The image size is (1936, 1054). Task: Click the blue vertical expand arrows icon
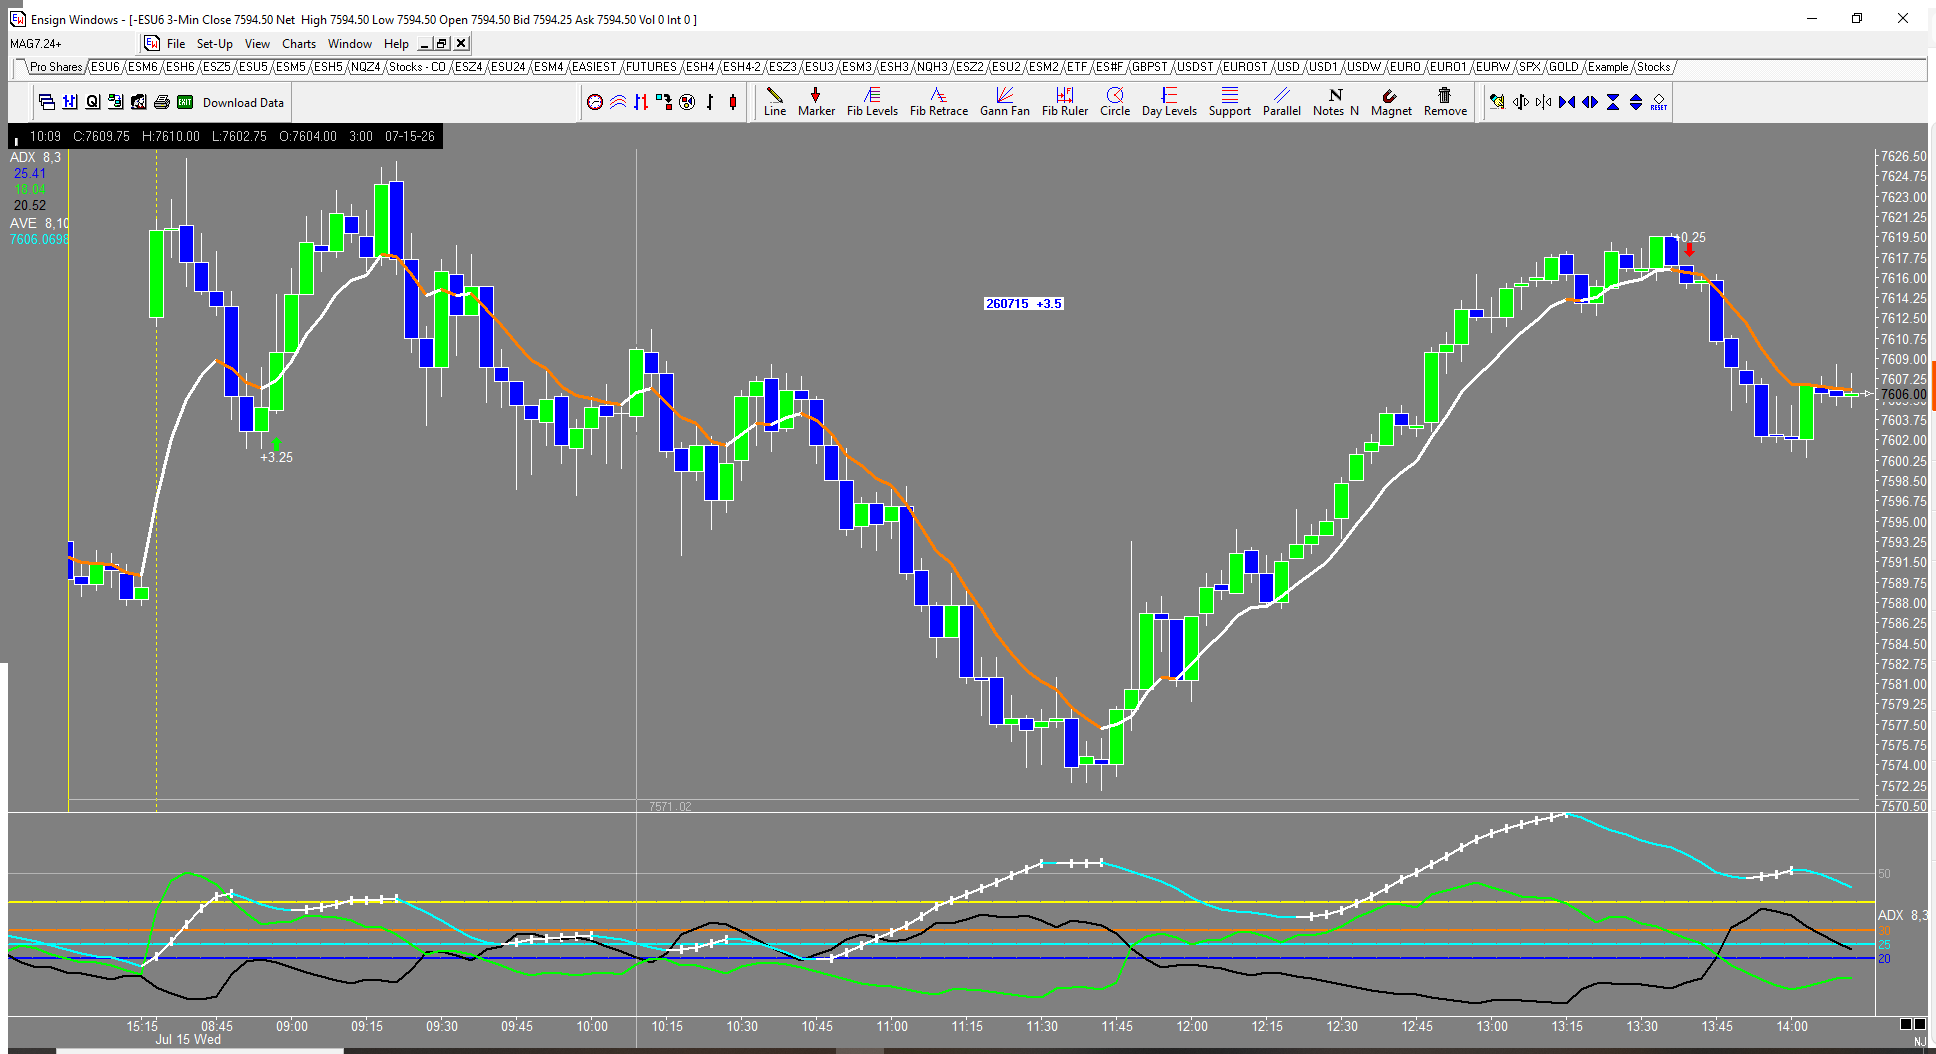[x=1636, y=102]
